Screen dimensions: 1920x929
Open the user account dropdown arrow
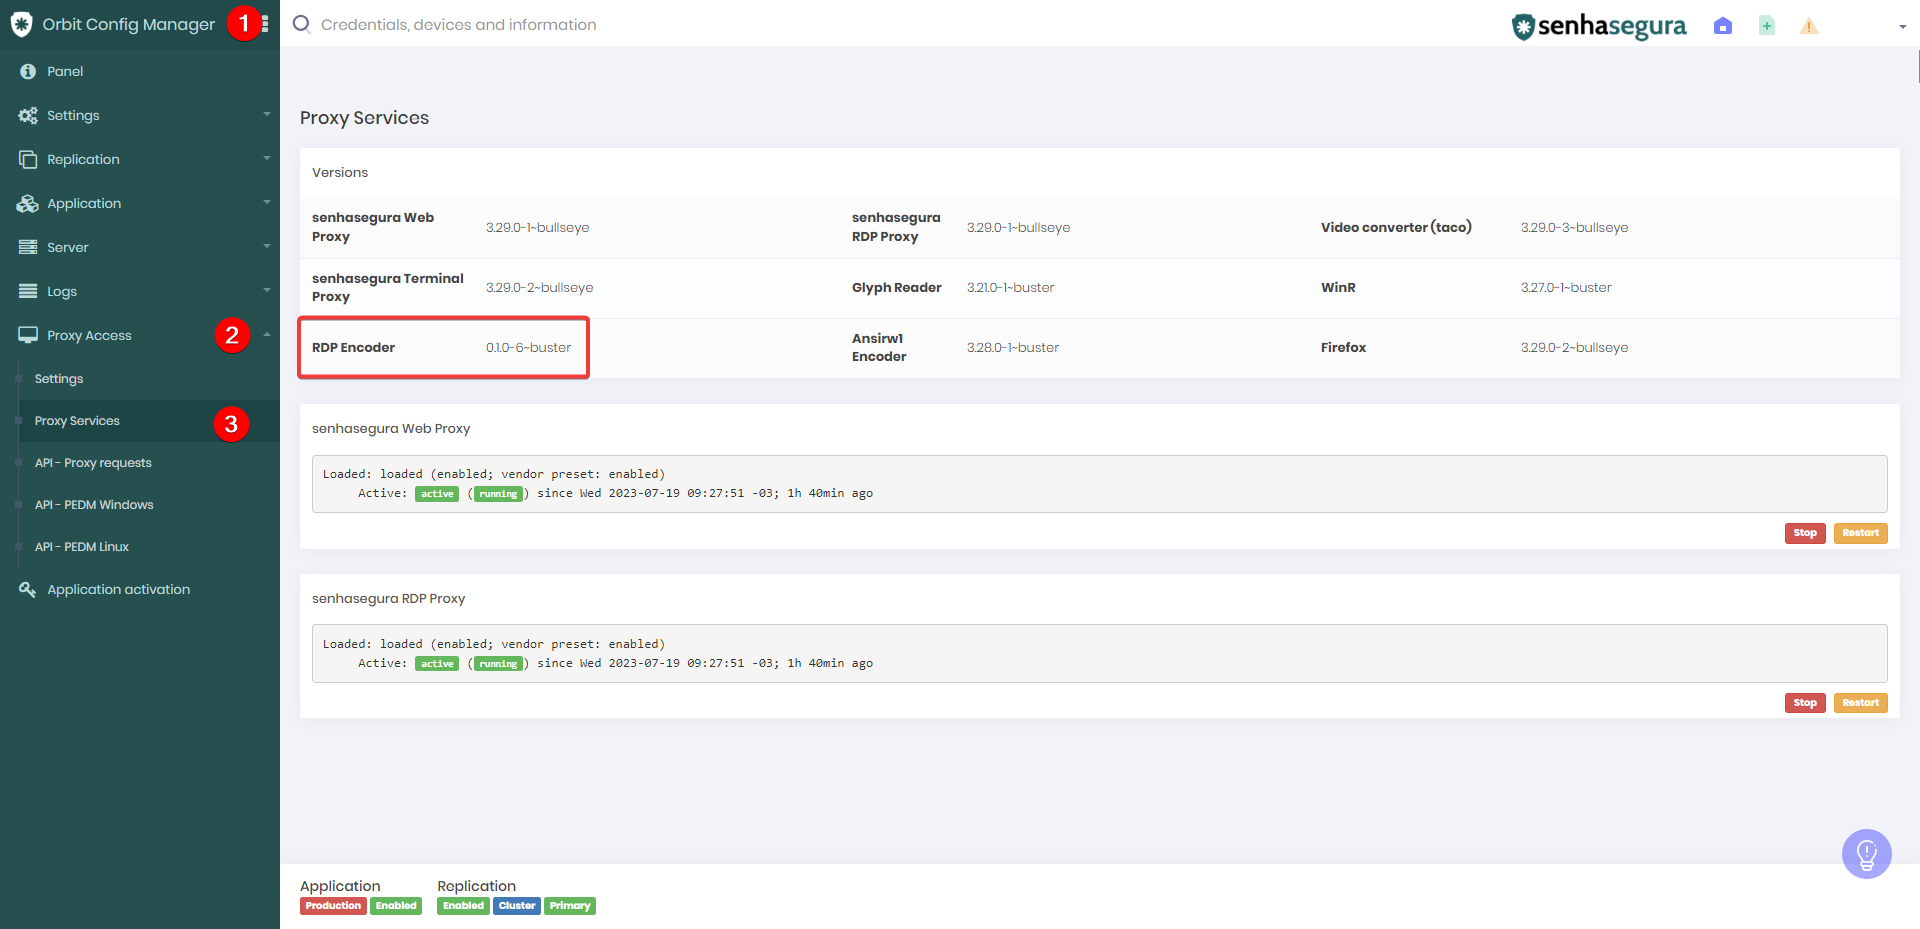pos(1902,27)
